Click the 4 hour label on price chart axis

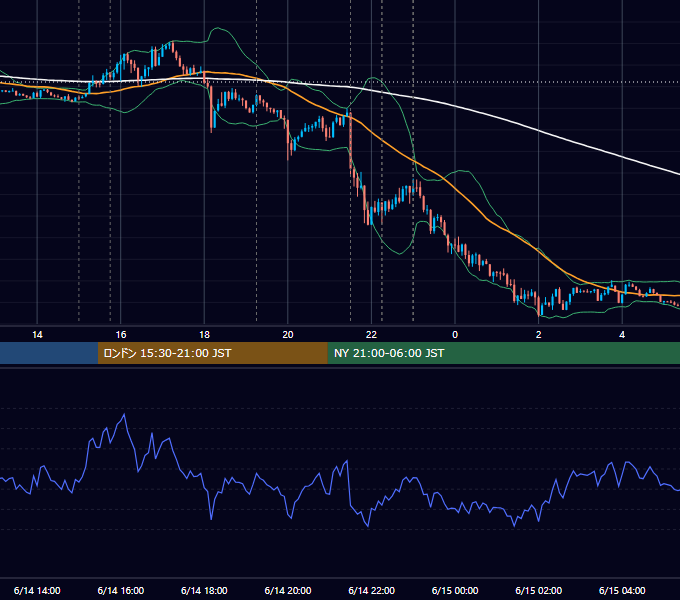622,335
